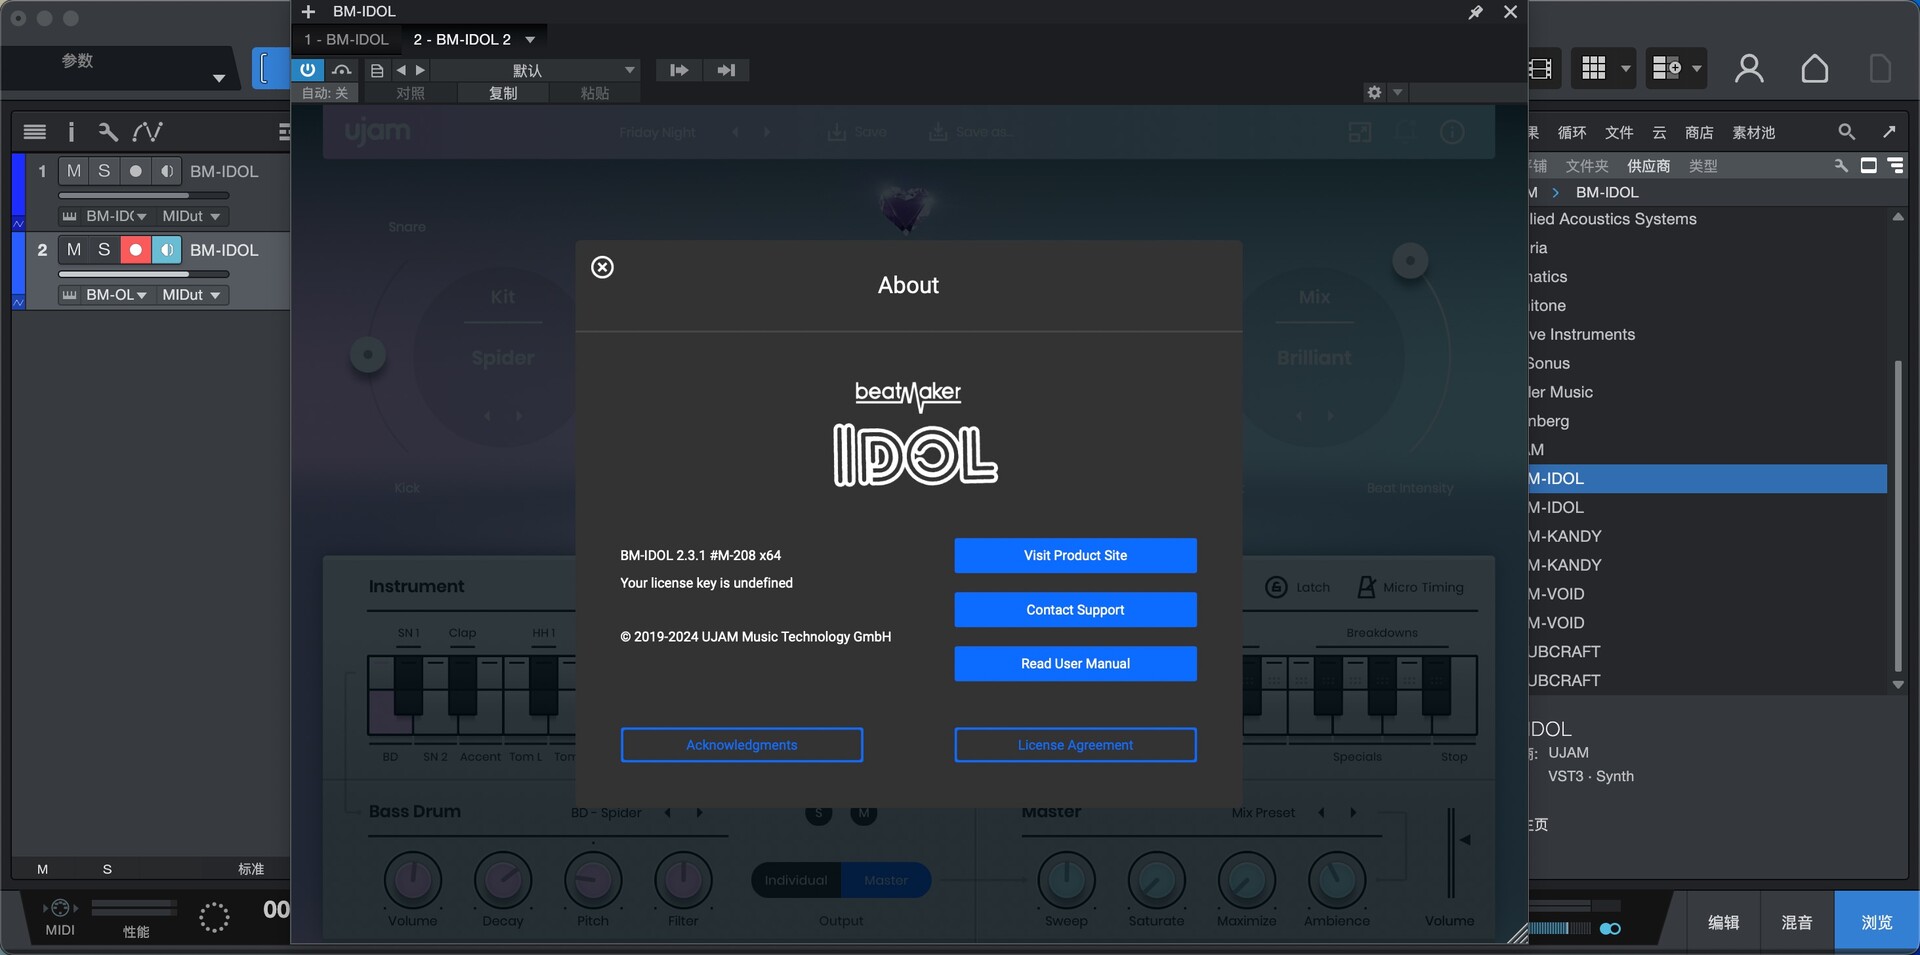The height and width of the screenshot is (955, 1920).
Task: Mute track 1 BM-IDOL
Action: [73, 171]
